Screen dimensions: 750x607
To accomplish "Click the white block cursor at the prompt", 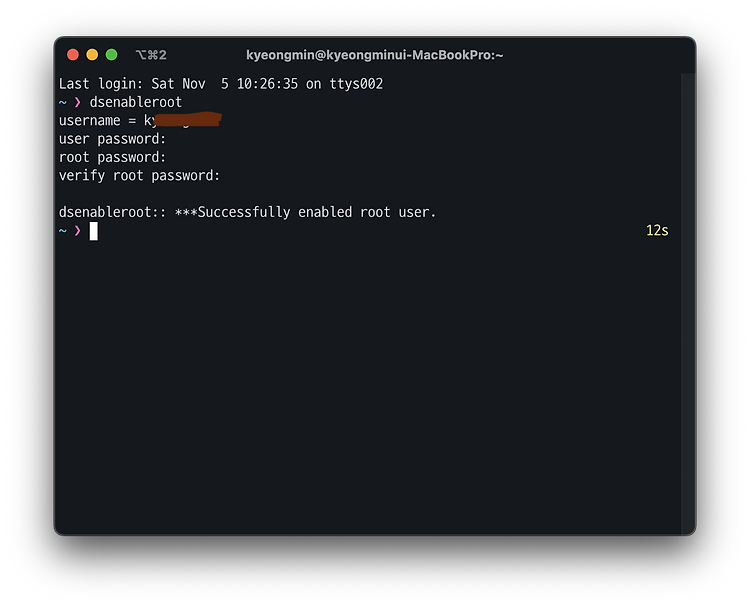I will tap(94, 231).
